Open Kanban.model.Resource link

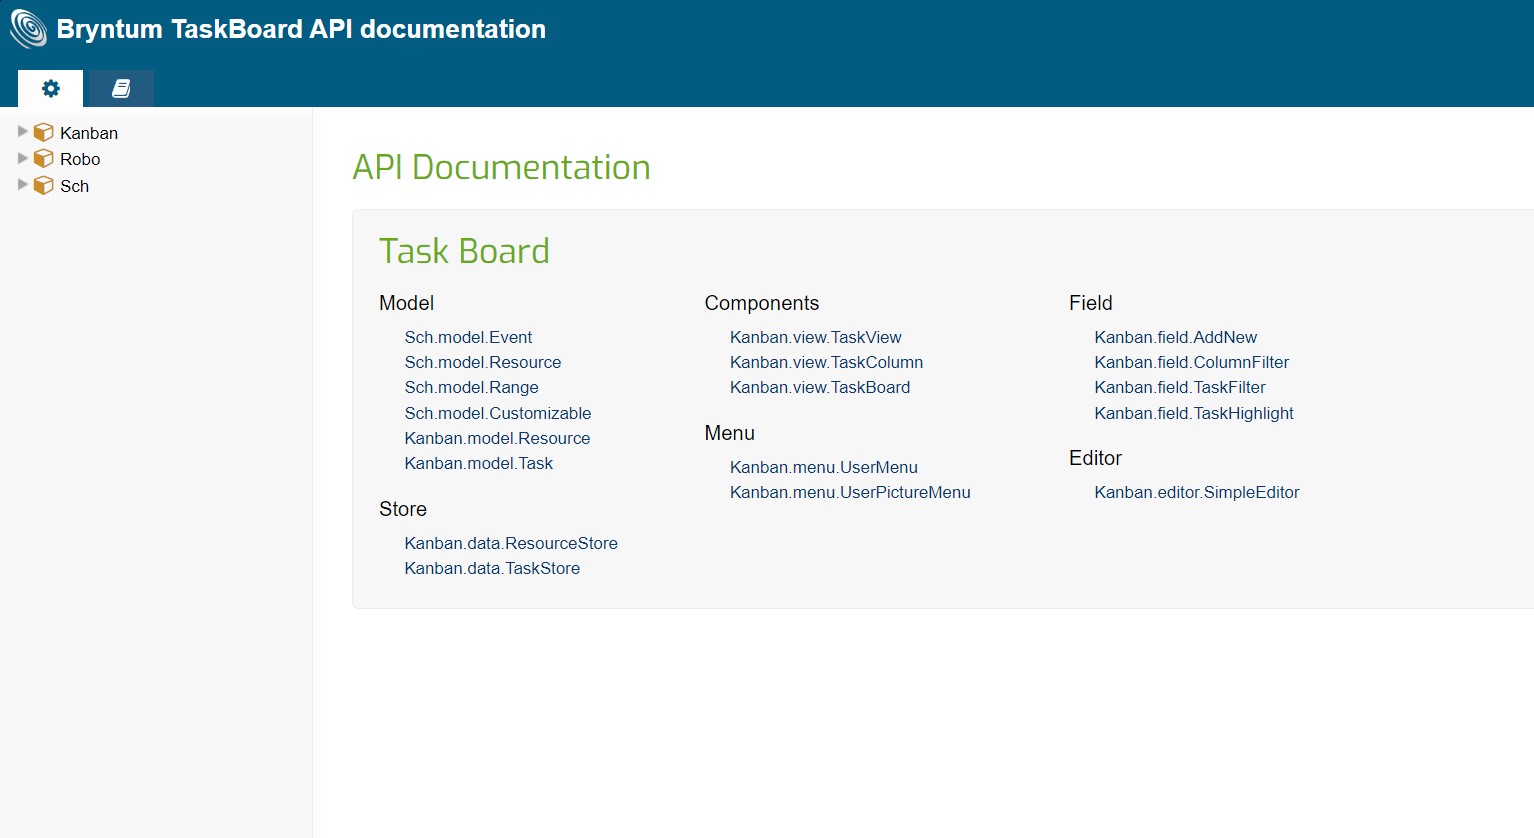(497, 438)
